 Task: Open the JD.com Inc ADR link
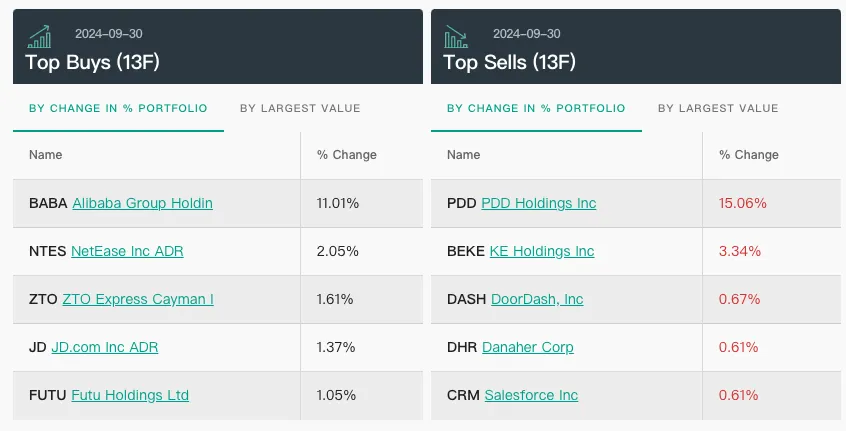click(105, 347)
